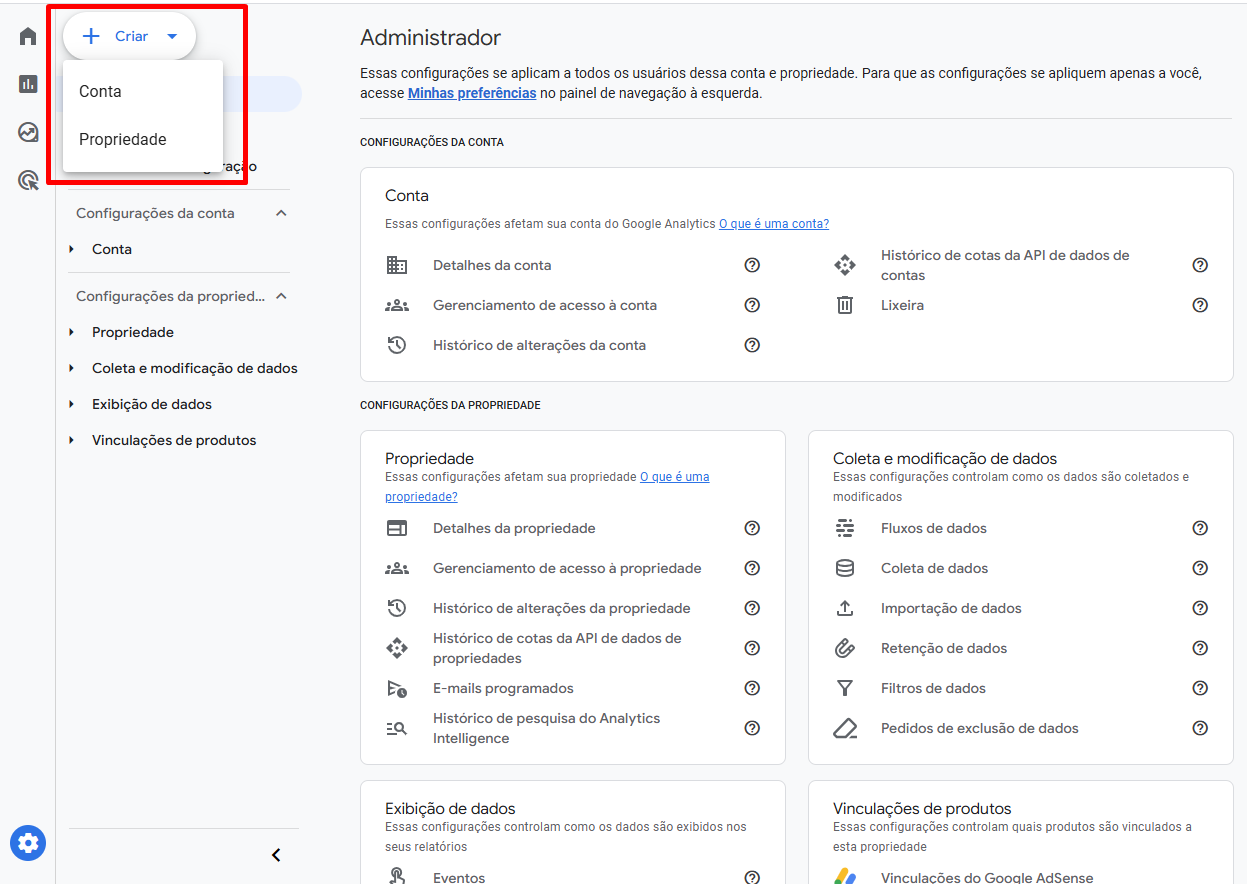This screenshot has height=884, width=1247.
Task: Open Gerenciamento de acesso à propriedade
Action: point(567,568)
